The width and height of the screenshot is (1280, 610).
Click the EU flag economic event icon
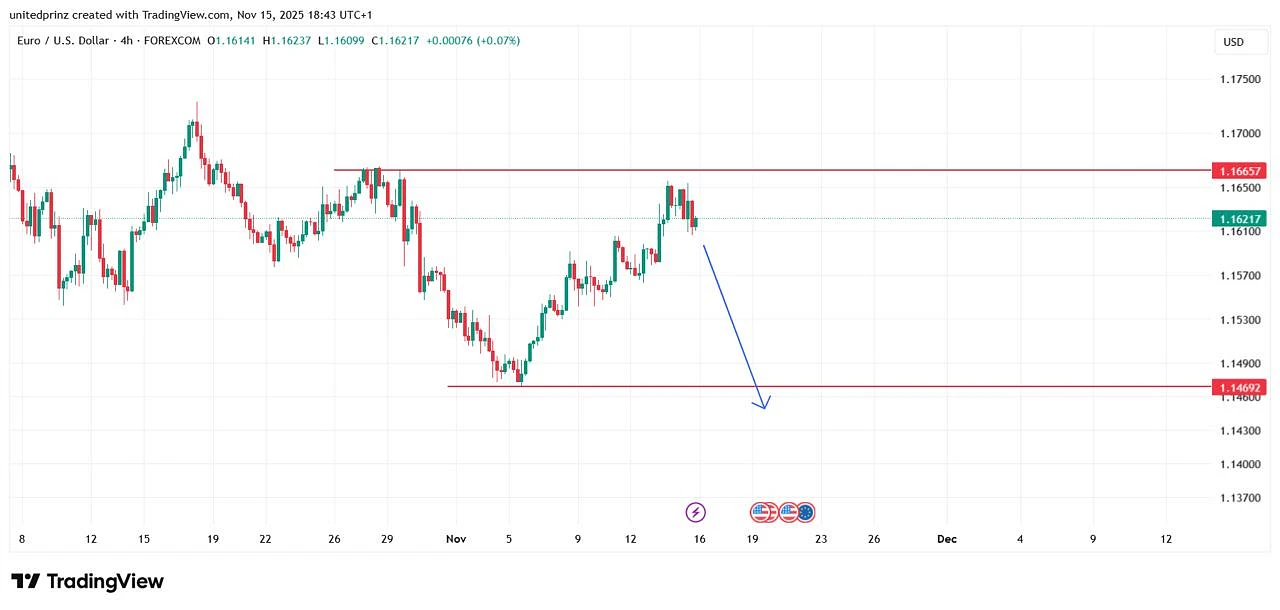coord(805,512)
